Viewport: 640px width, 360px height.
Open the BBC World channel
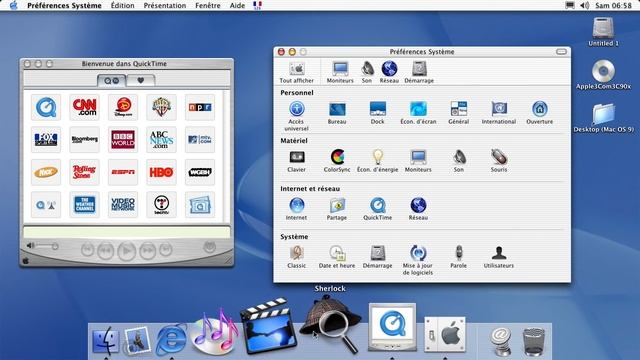coord(123,140)
